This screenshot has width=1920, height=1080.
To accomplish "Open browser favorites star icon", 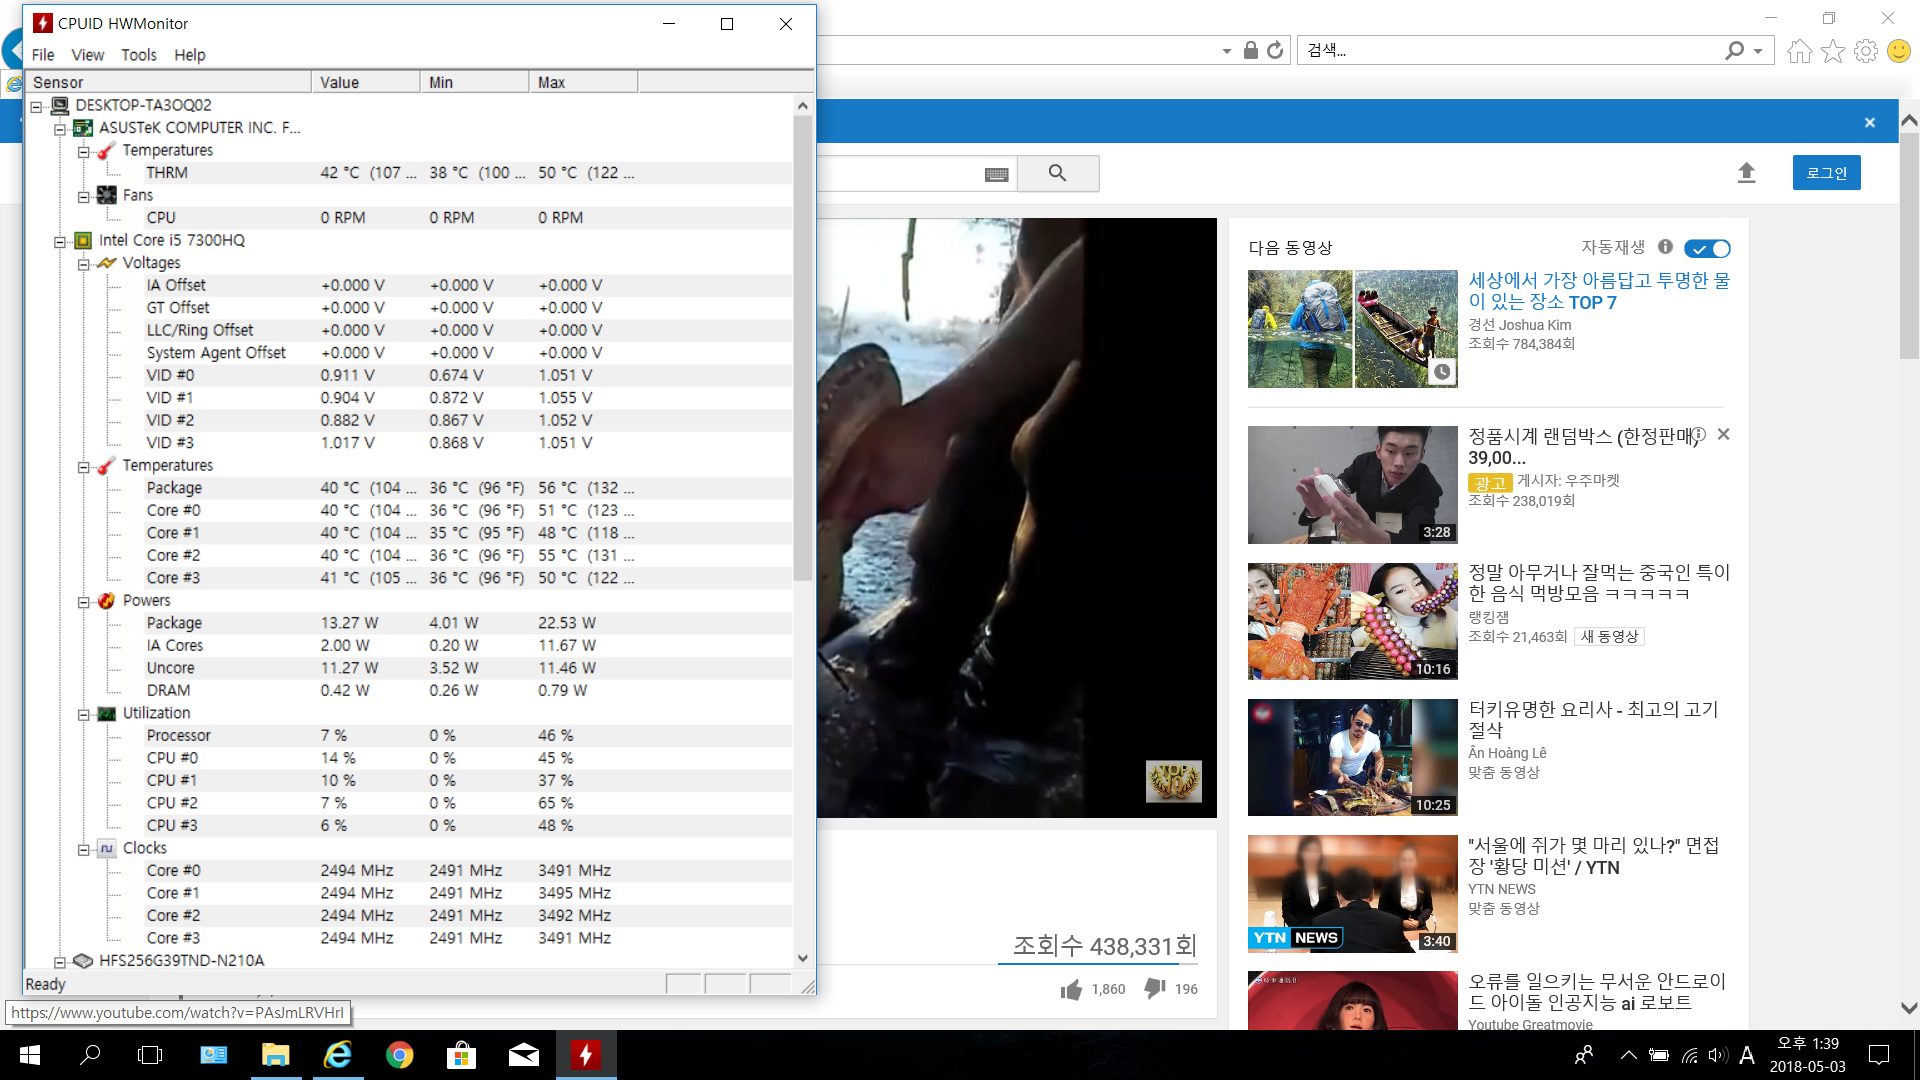I will [1832, 51].
